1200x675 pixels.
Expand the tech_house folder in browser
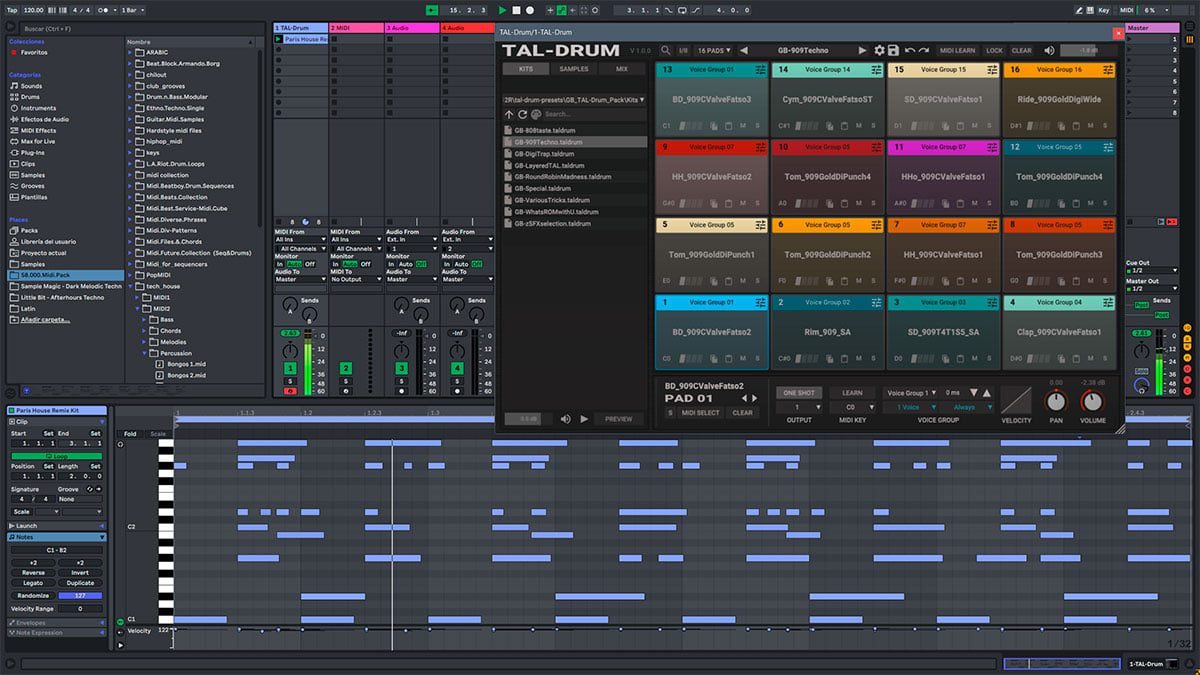click(132, 286)
